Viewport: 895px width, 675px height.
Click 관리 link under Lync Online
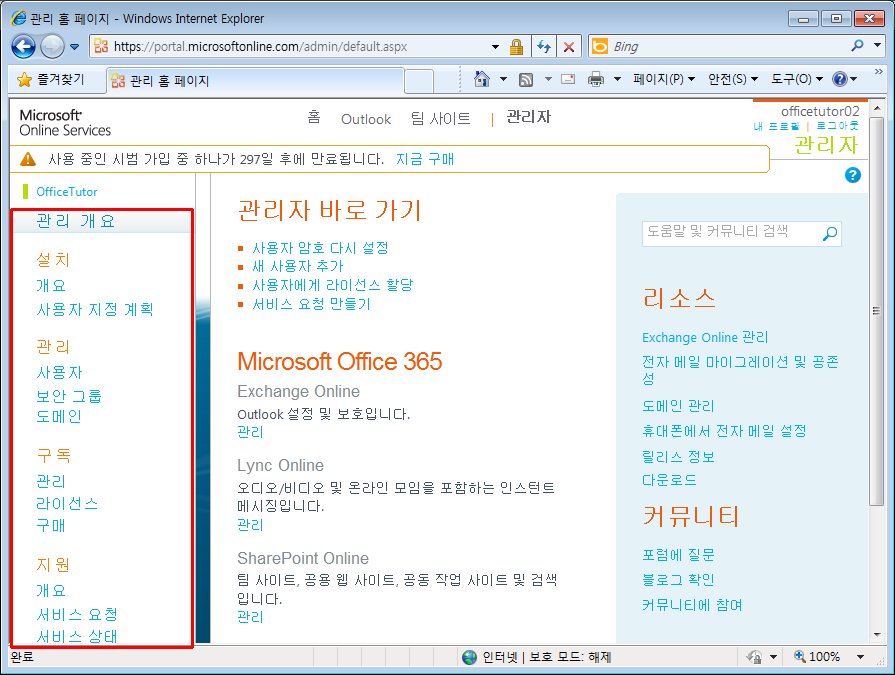click(x=251, y=524)
